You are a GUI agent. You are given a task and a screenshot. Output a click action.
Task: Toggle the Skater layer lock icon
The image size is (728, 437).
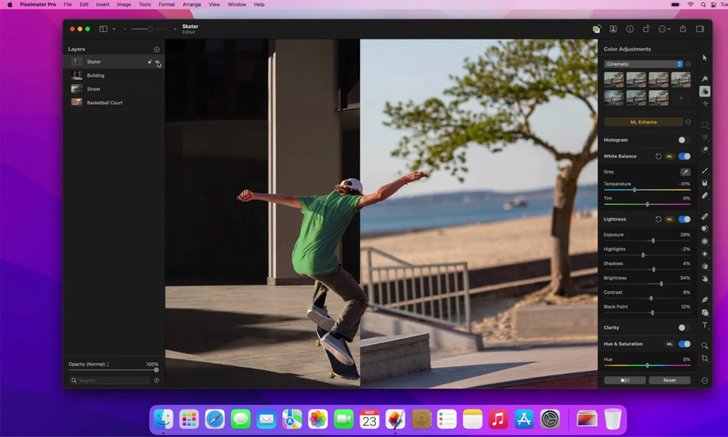(x=150, y=62)
